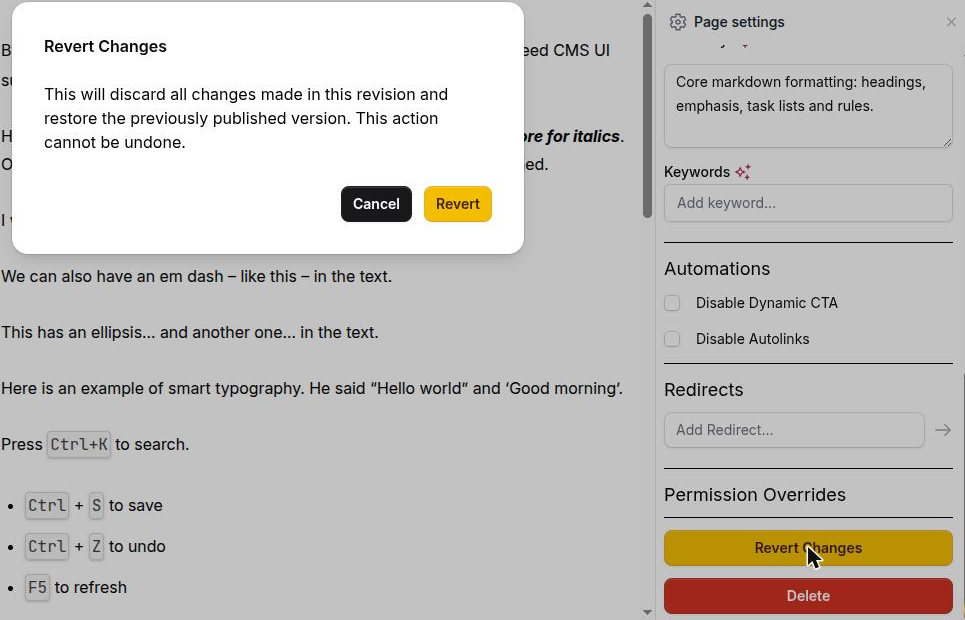This screenshot has width=965, height=620.
Task: Focus the Add keyword input field
Action: coord(808,203)
